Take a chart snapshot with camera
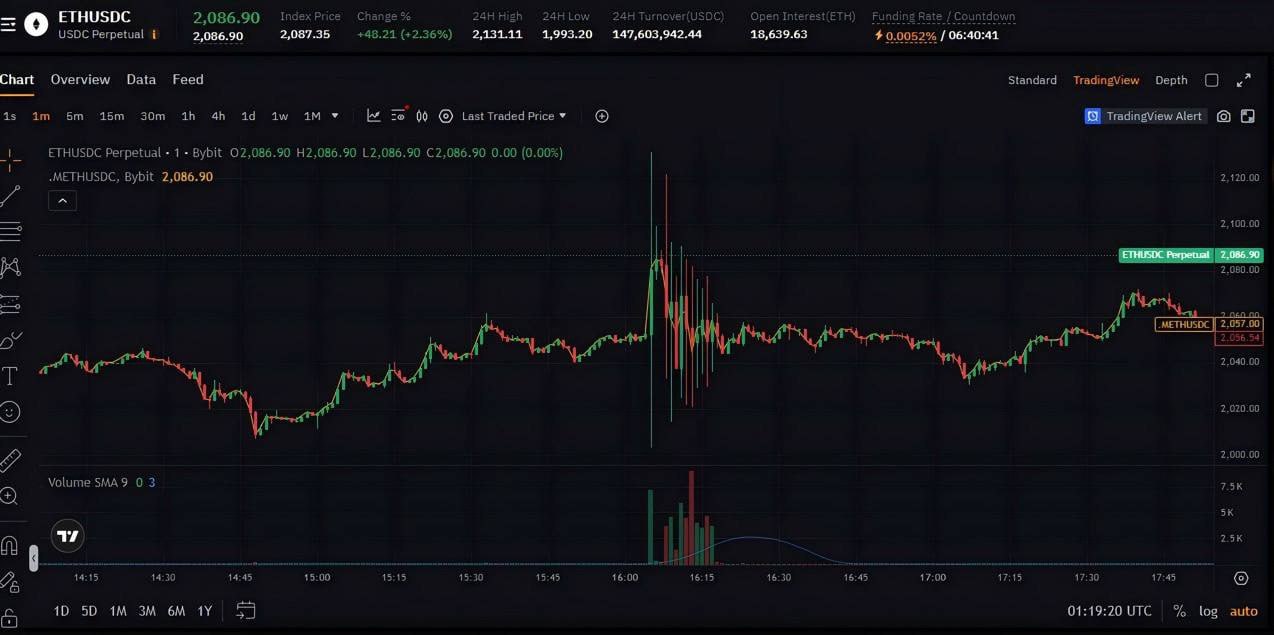Viewport: 1274px width, 635px height. 1224,116
